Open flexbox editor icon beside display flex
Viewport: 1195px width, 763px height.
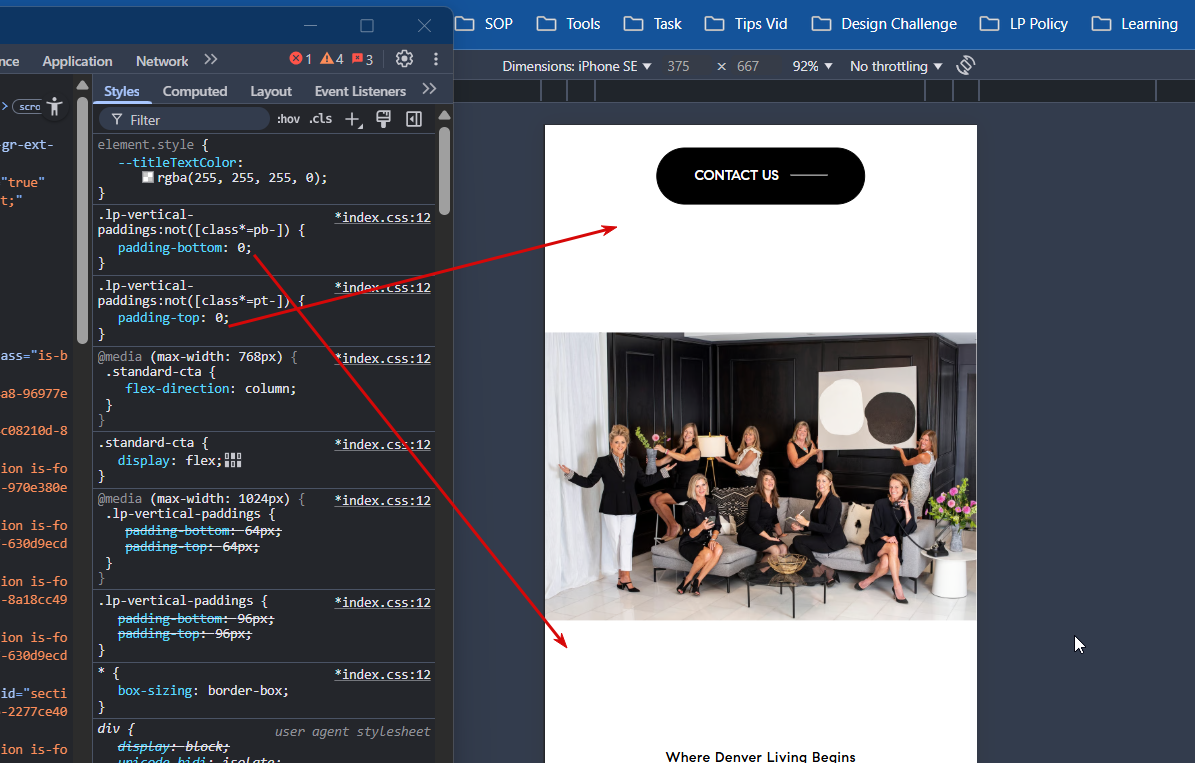233,460
